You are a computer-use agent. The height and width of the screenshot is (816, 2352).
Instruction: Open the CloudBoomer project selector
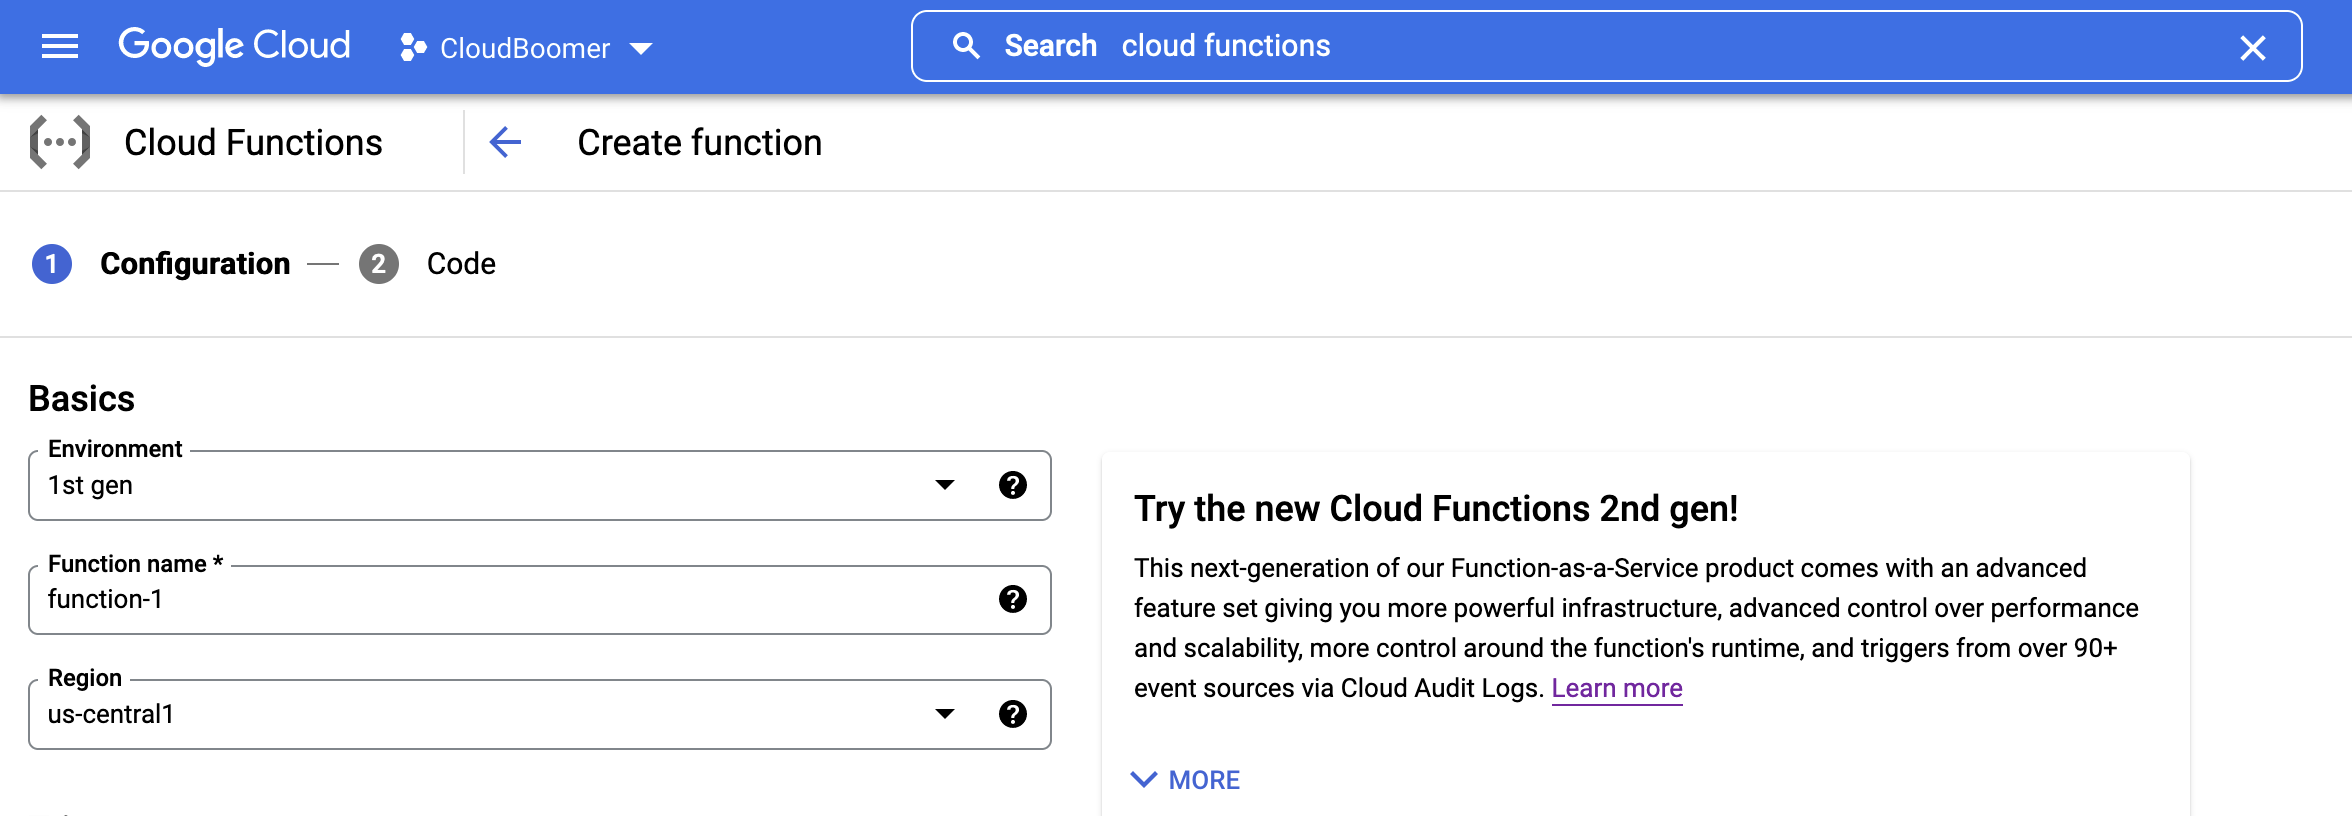tap(526, 48)
